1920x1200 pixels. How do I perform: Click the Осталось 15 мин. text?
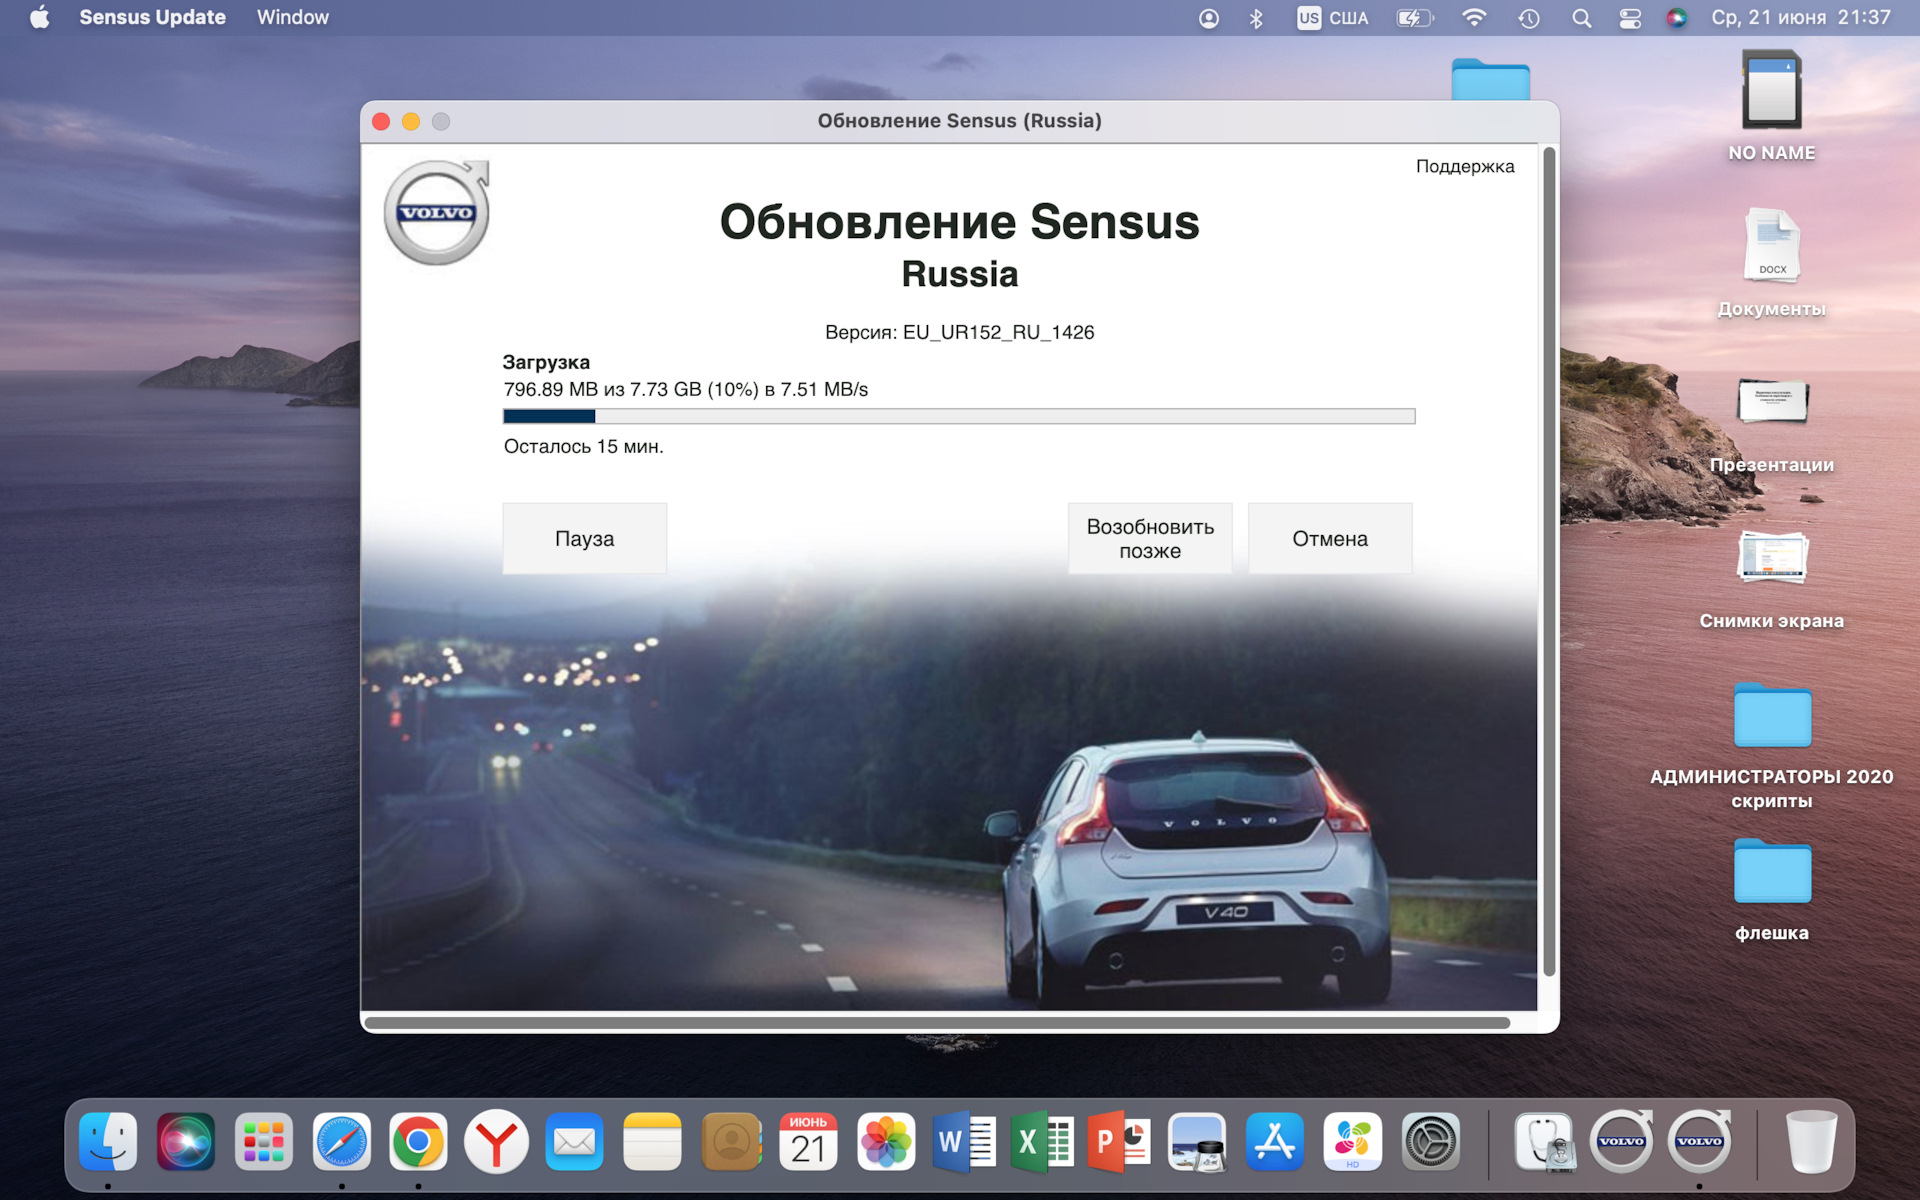coord(584,446)
